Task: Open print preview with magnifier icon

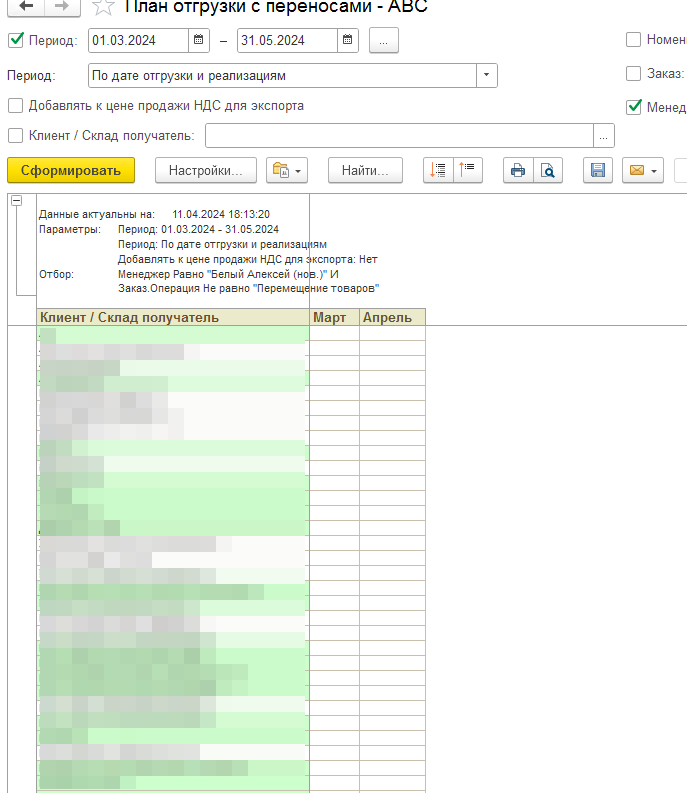Action: [547, 171]
